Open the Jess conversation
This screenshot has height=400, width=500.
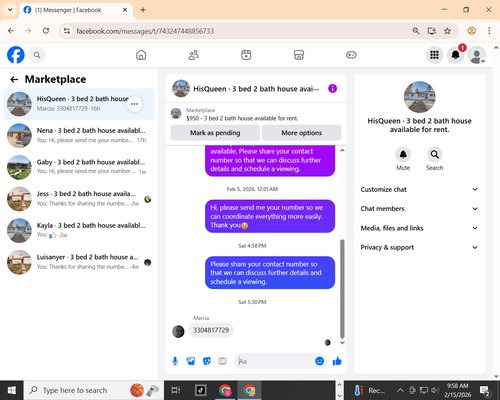(x=79, y=199)
